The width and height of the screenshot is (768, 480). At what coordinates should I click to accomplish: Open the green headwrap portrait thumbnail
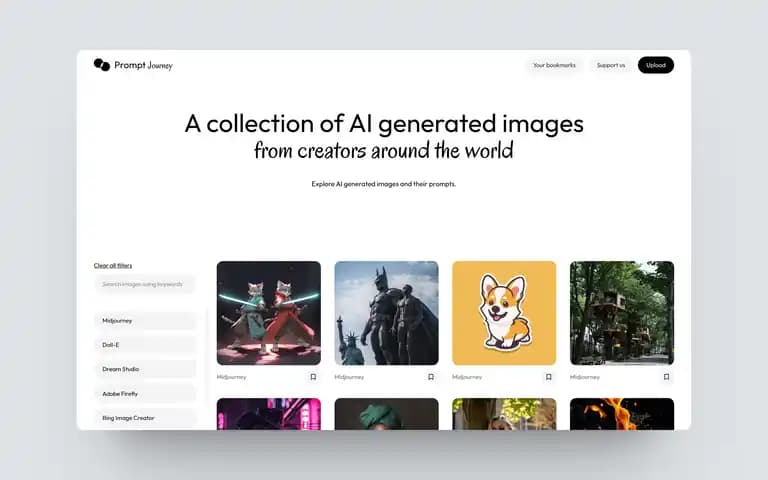(386, 414)
